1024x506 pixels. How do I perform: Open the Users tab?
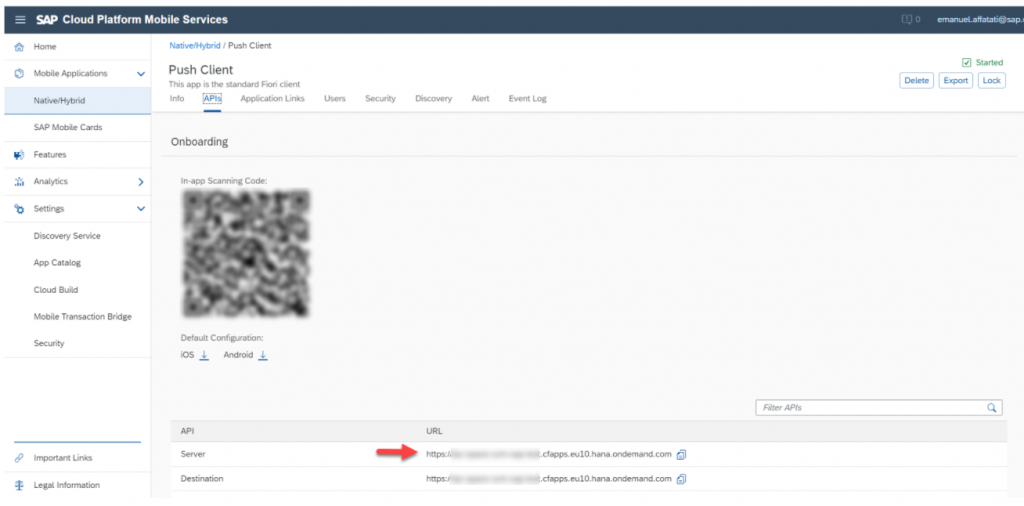point(335,99)
